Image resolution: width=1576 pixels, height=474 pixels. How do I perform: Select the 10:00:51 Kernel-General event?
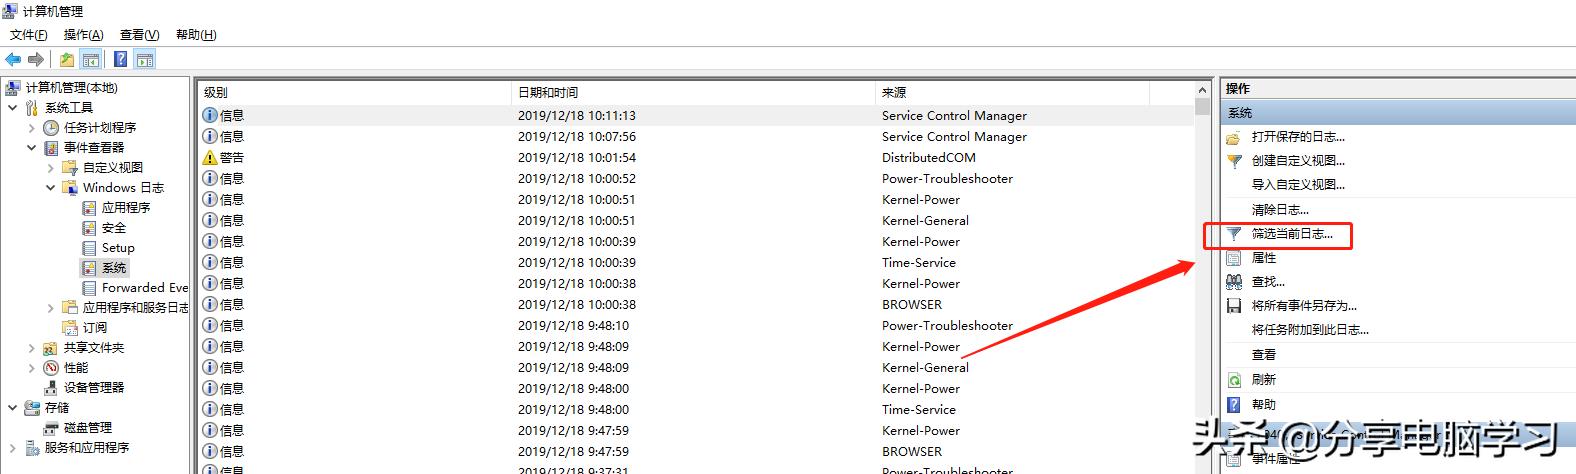point(697,221)
